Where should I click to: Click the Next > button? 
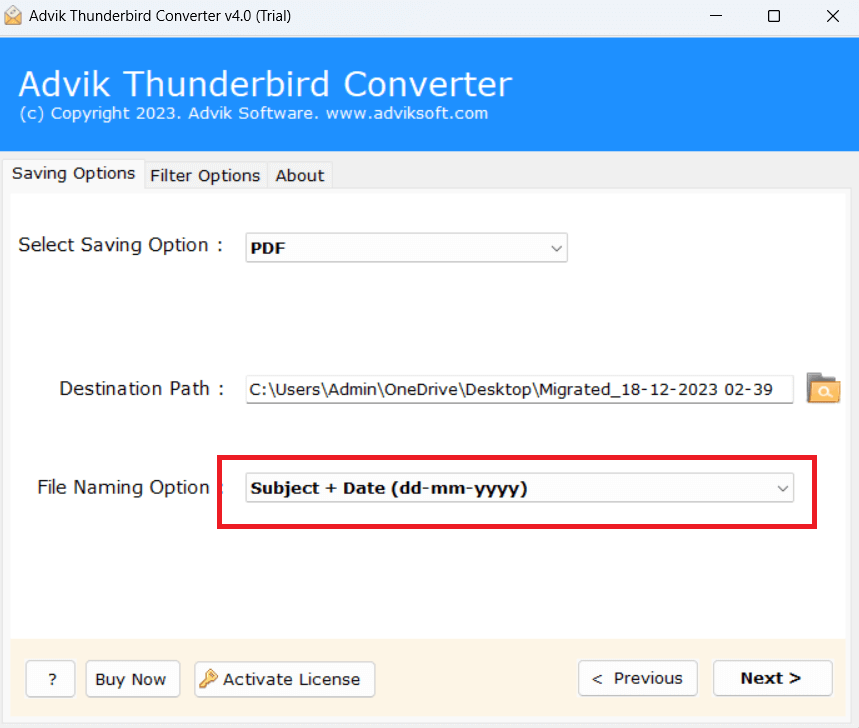(x=772, y=678)
